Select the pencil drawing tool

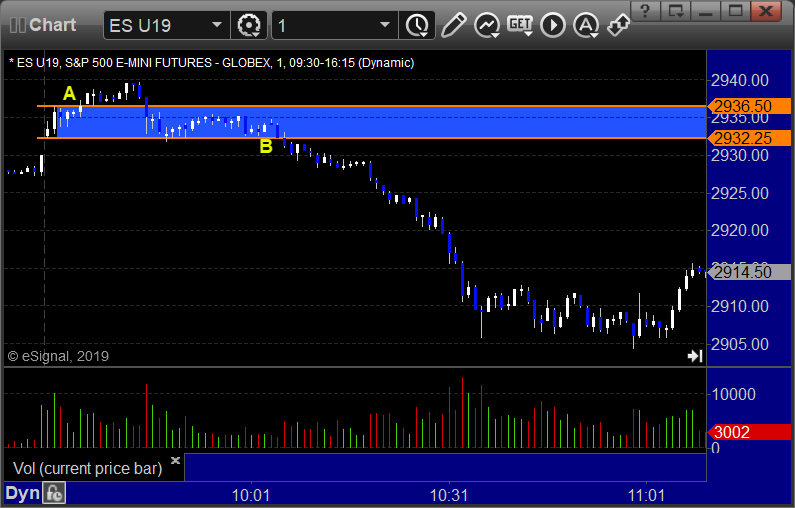tap(453, 25)
